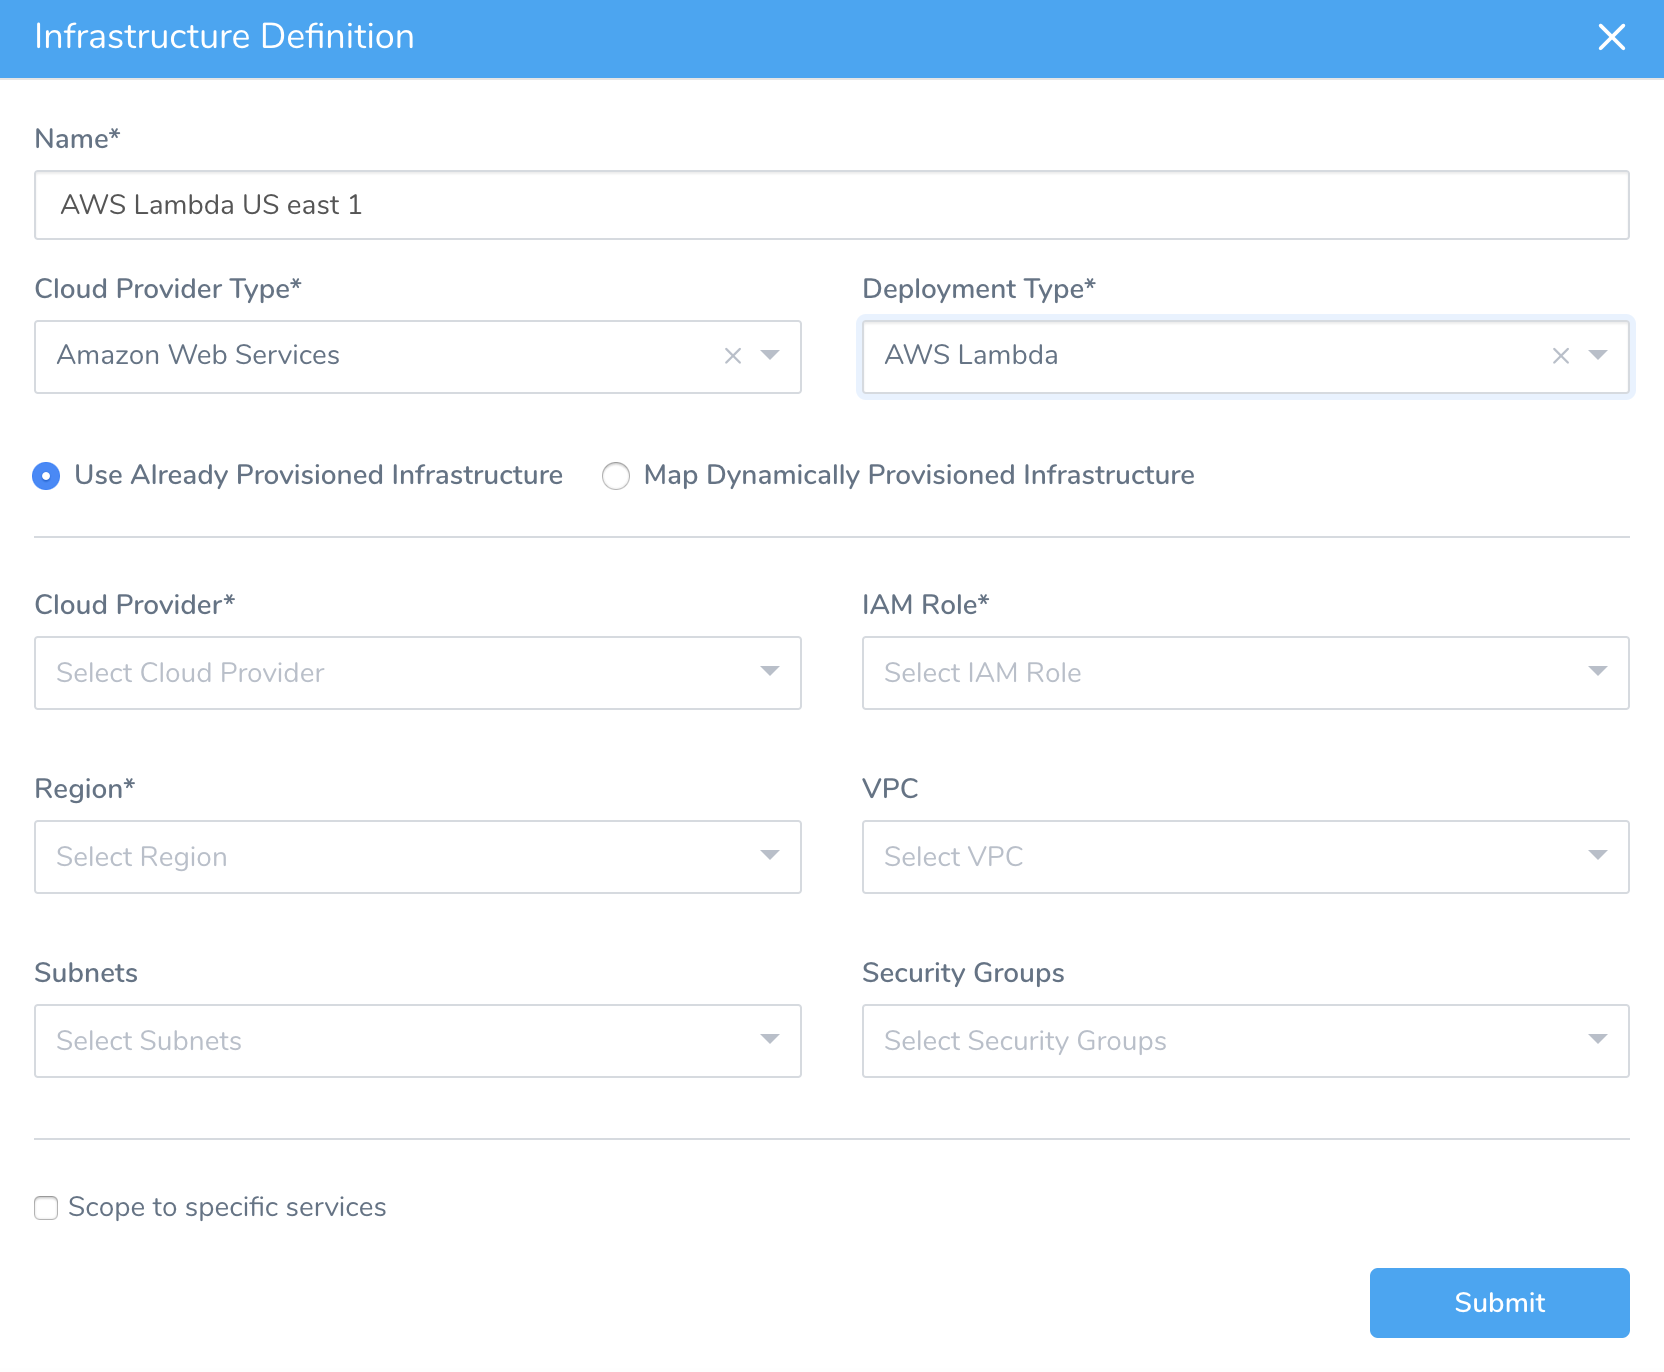Focus the Name input field
This screenshot has height=1372, width=1664.
(832, 205)
